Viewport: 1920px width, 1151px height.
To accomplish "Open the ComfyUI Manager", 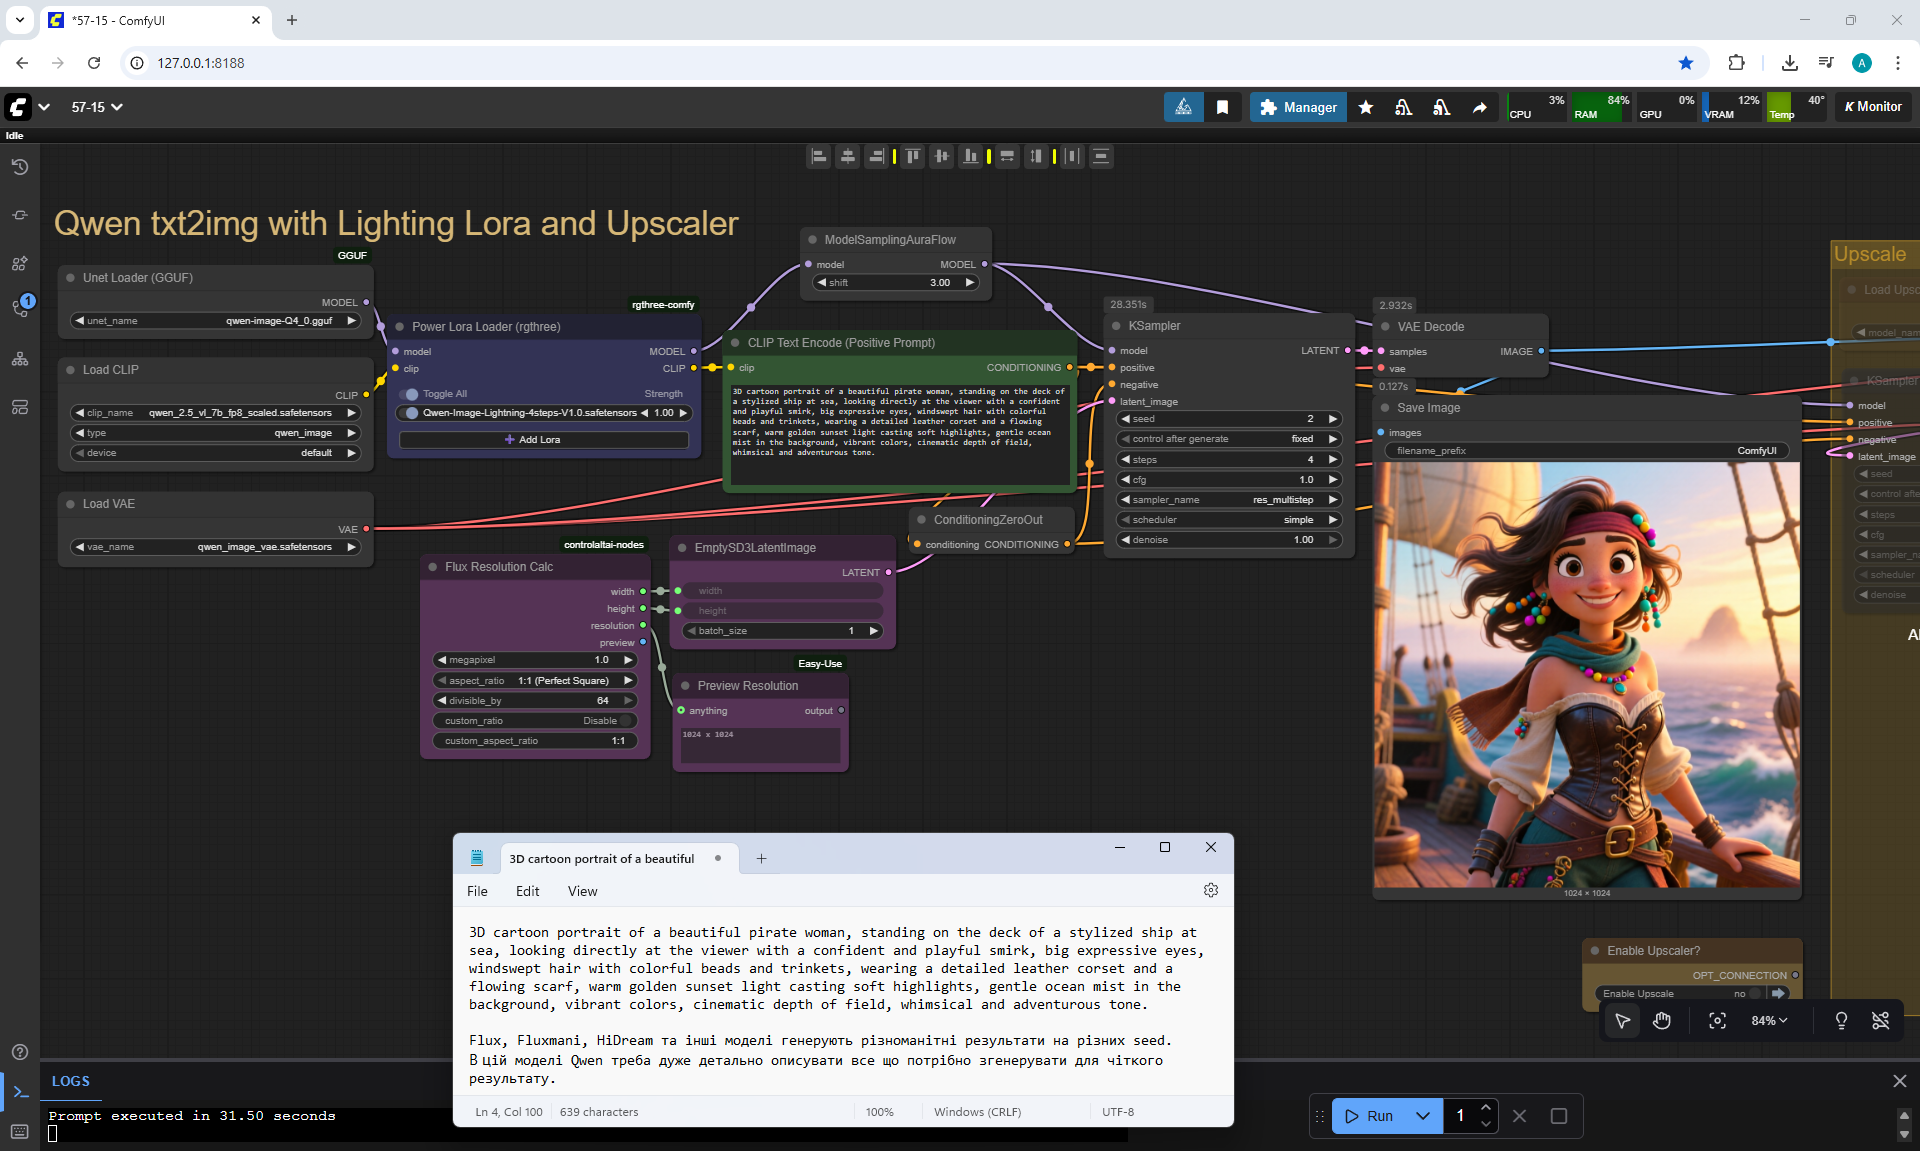I will click(x=1298, y=107).
